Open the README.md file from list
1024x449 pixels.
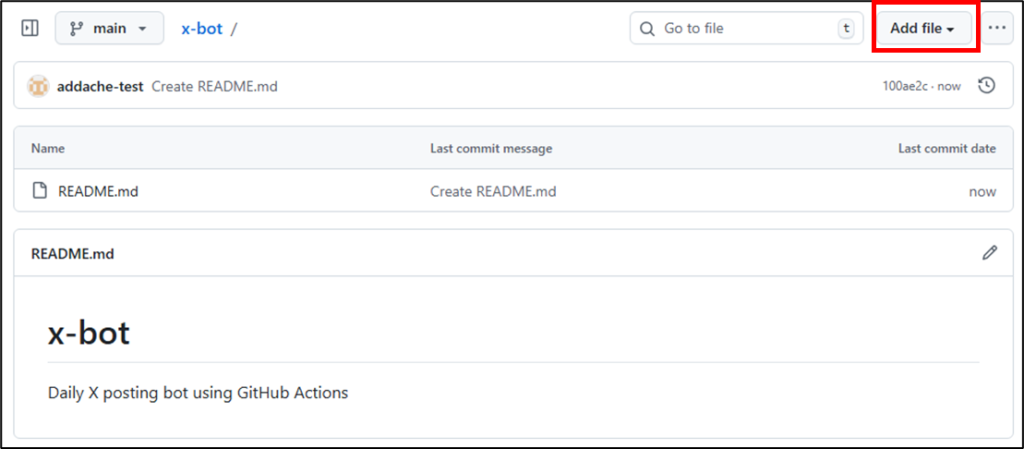98,191
